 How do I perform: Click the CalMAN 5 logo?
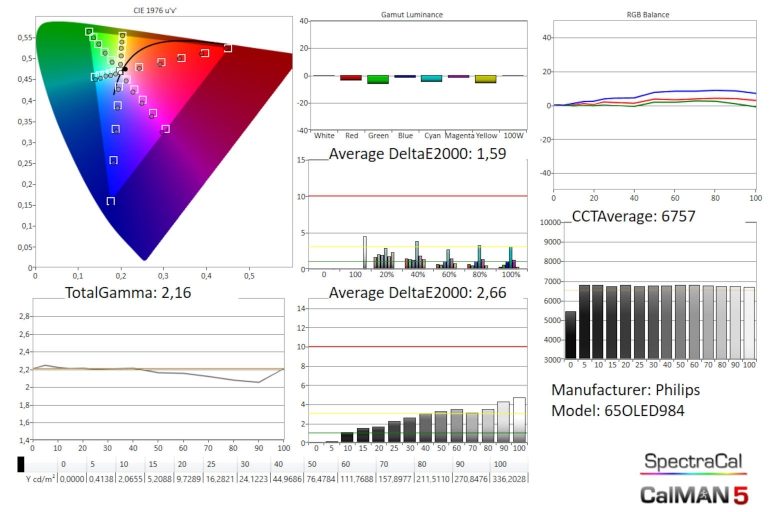(x=691, y=492)
